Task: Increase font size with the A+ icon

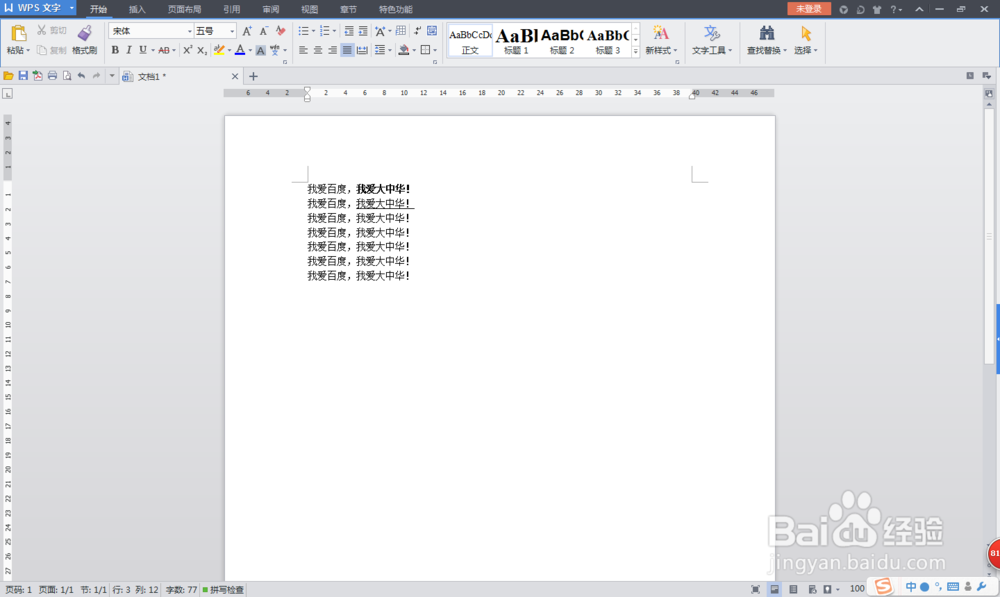Action: 247,31
